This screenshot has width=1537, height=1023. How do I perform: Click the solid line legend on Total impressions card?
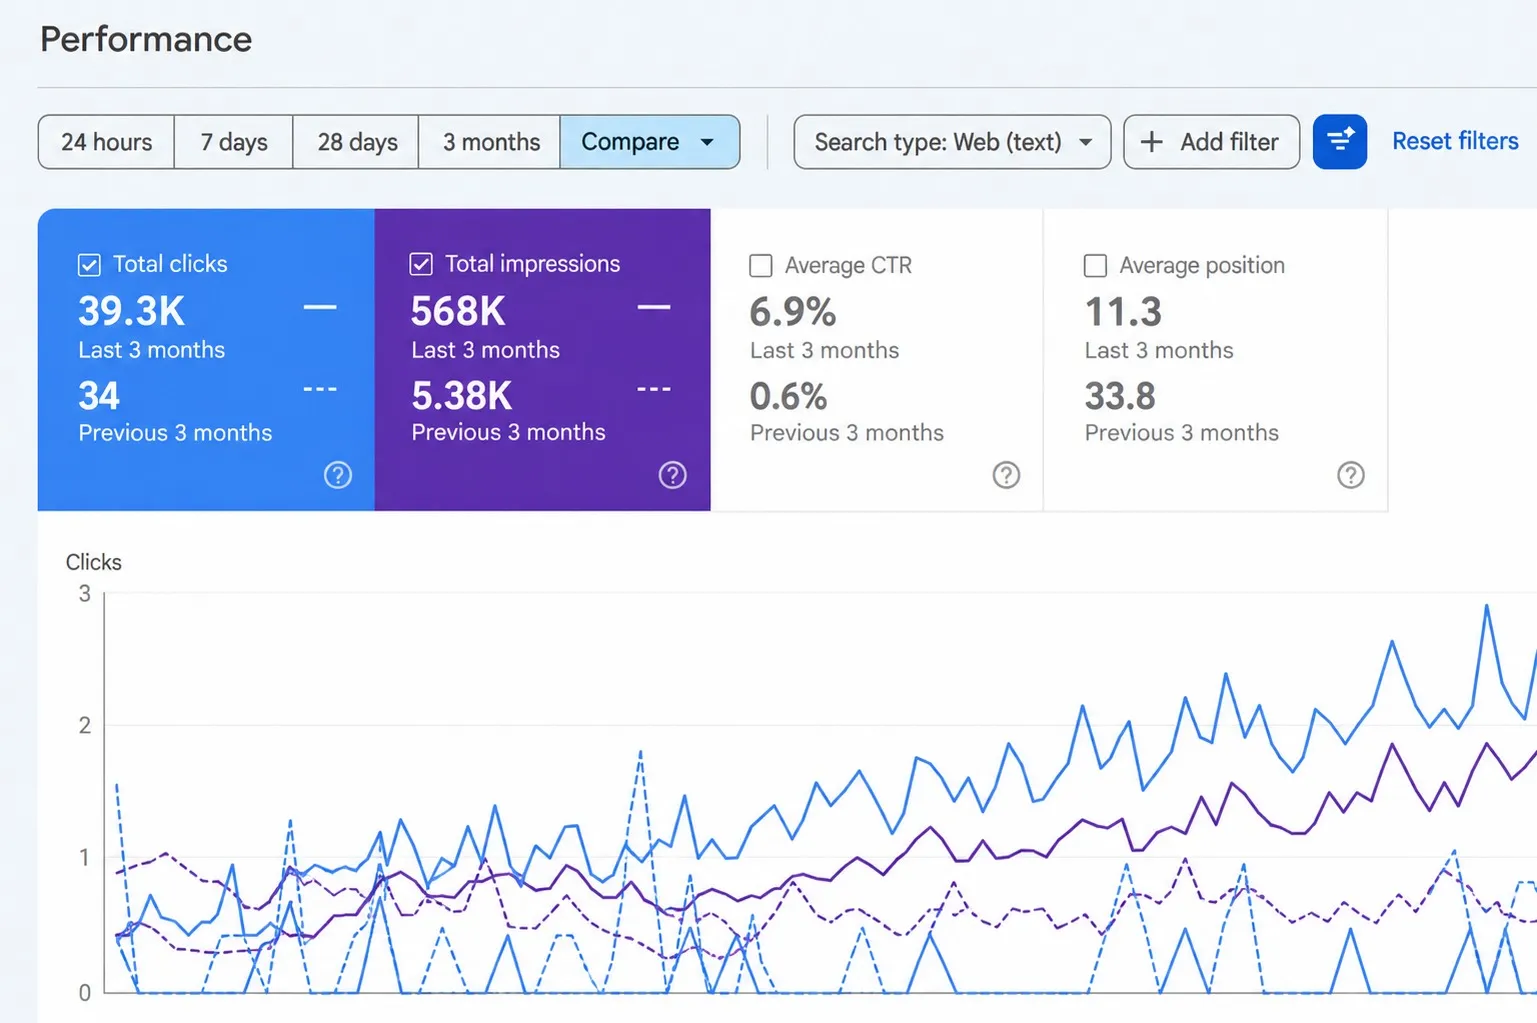pos(654,307)
